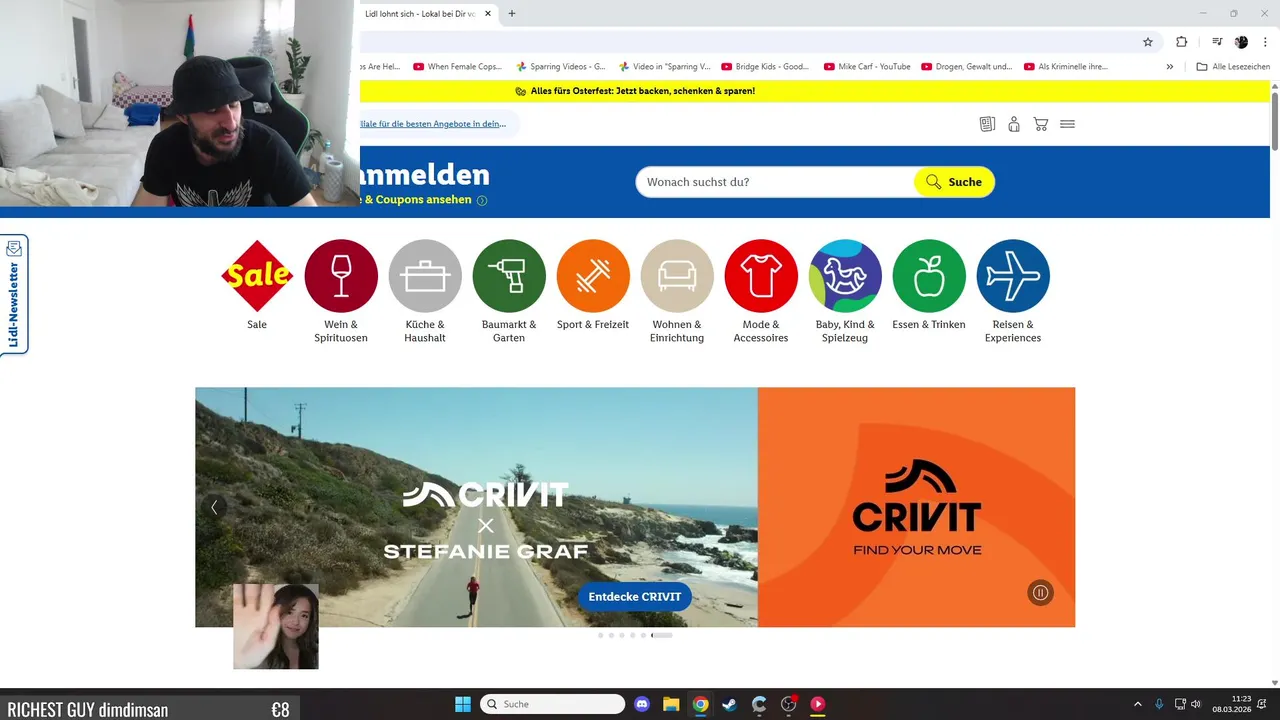Open Steam from the taskbar

point(730,704)
